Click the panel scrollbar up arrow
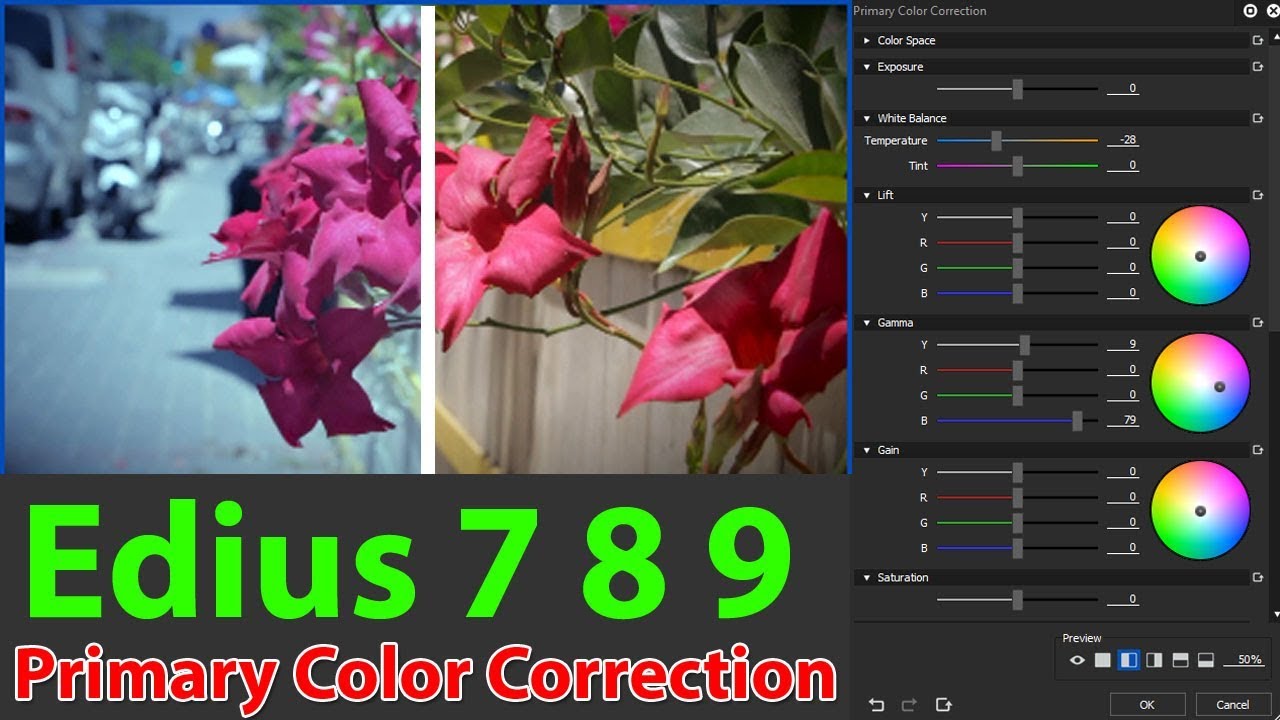 click(1276, 36)
